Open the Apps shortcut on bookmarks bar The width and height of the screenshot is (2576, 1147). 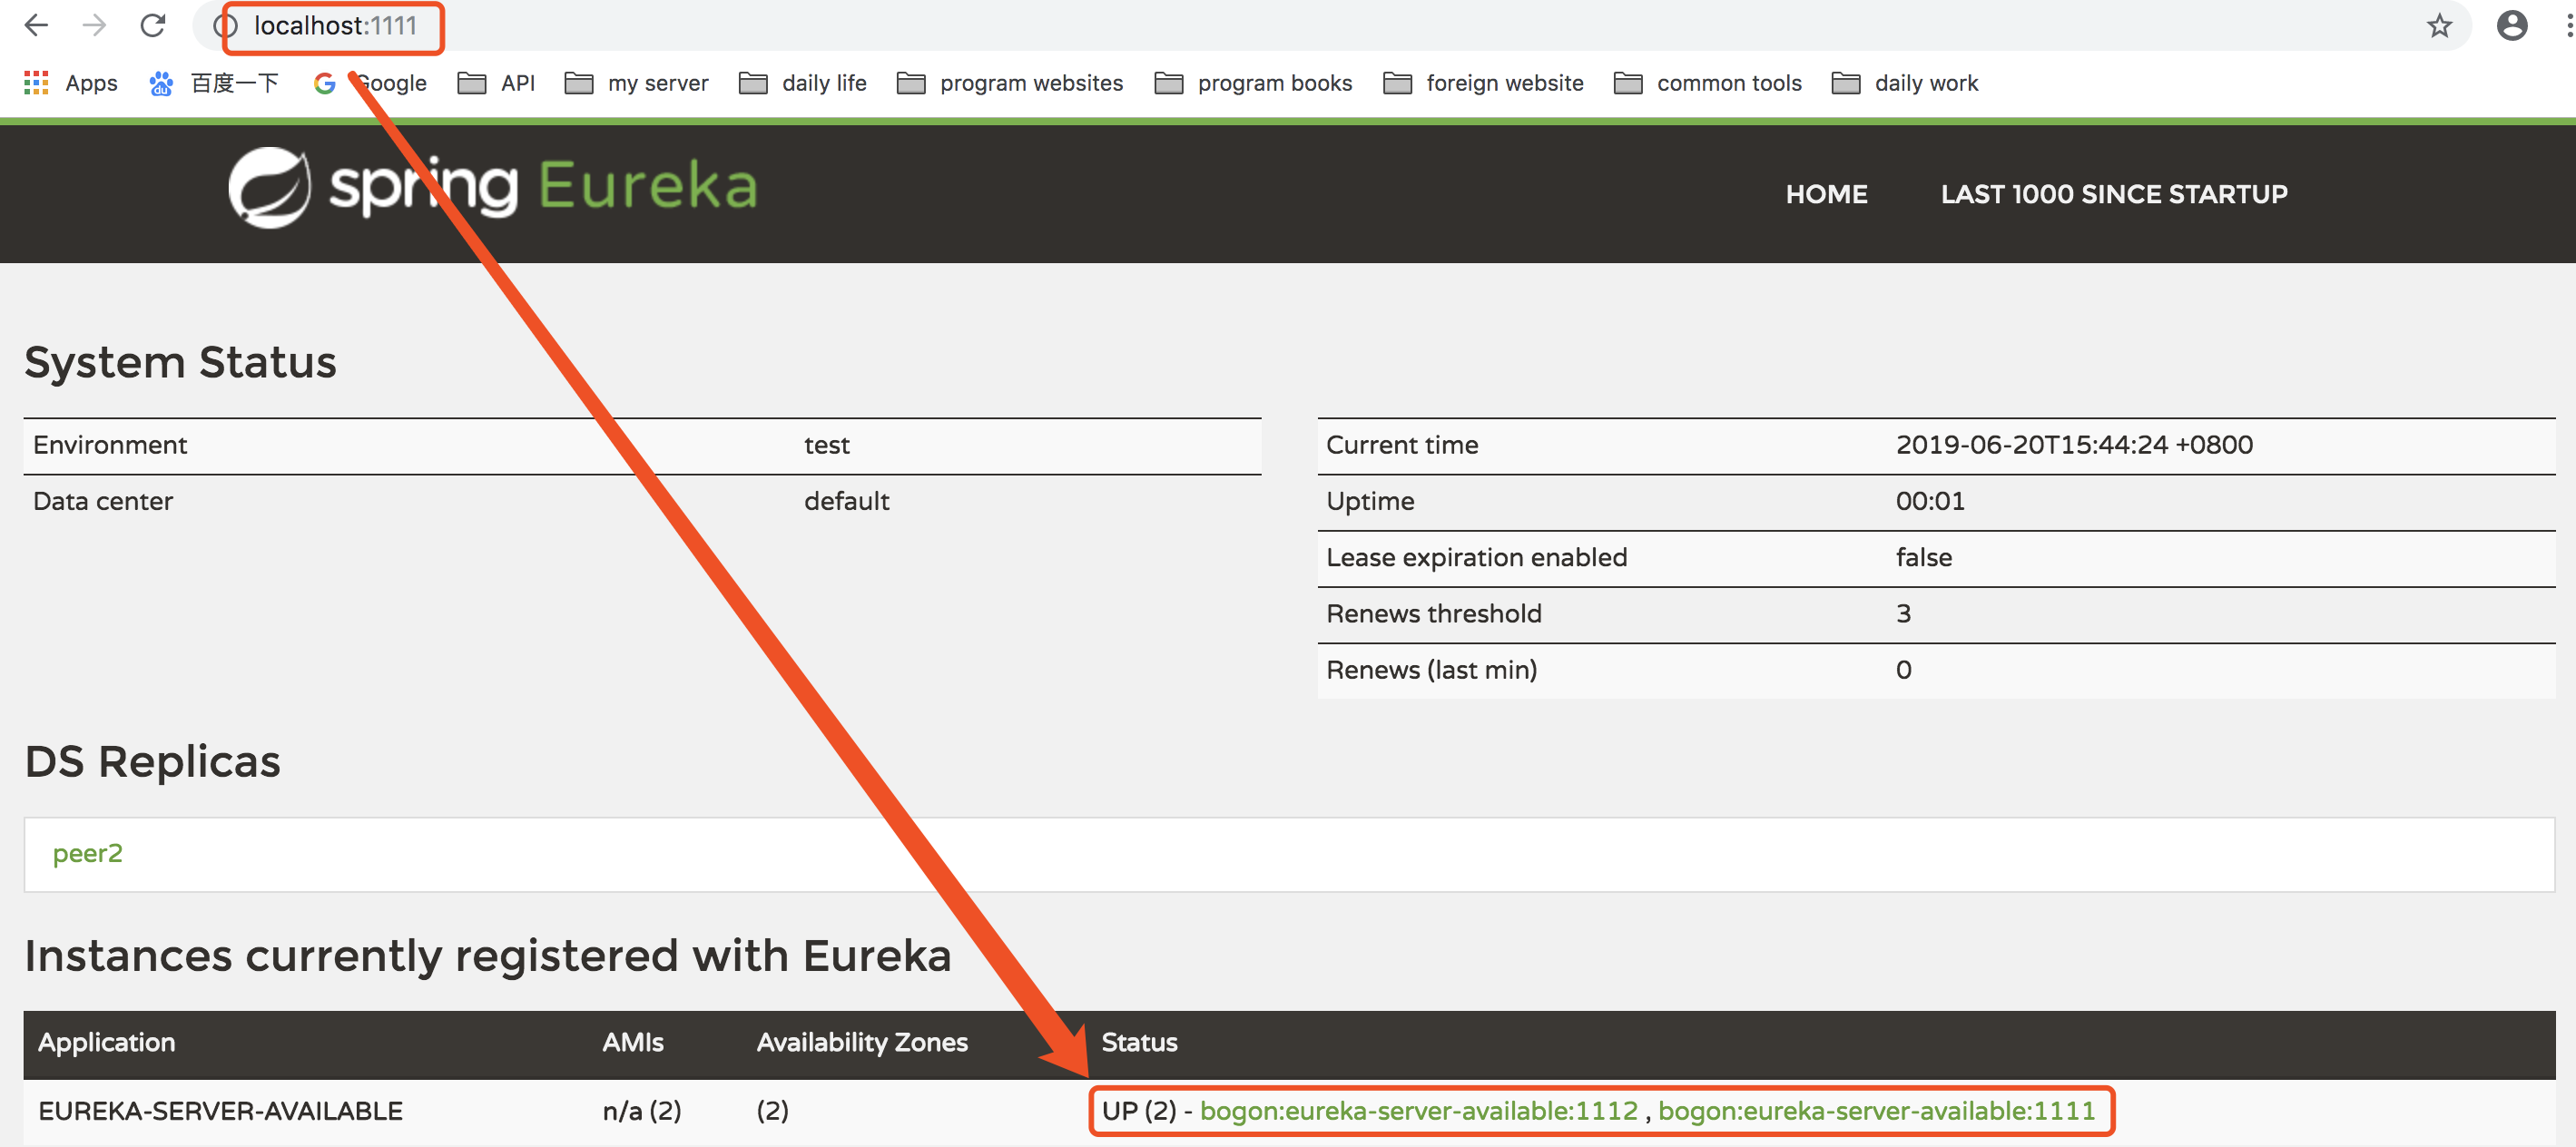coord(70,83)
